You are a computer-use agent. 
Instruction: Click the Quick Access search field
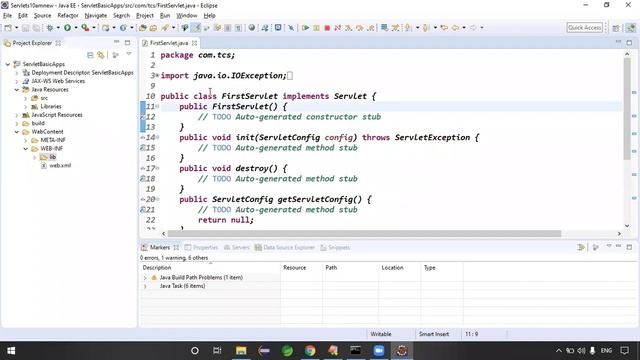[x=584, y=28]
